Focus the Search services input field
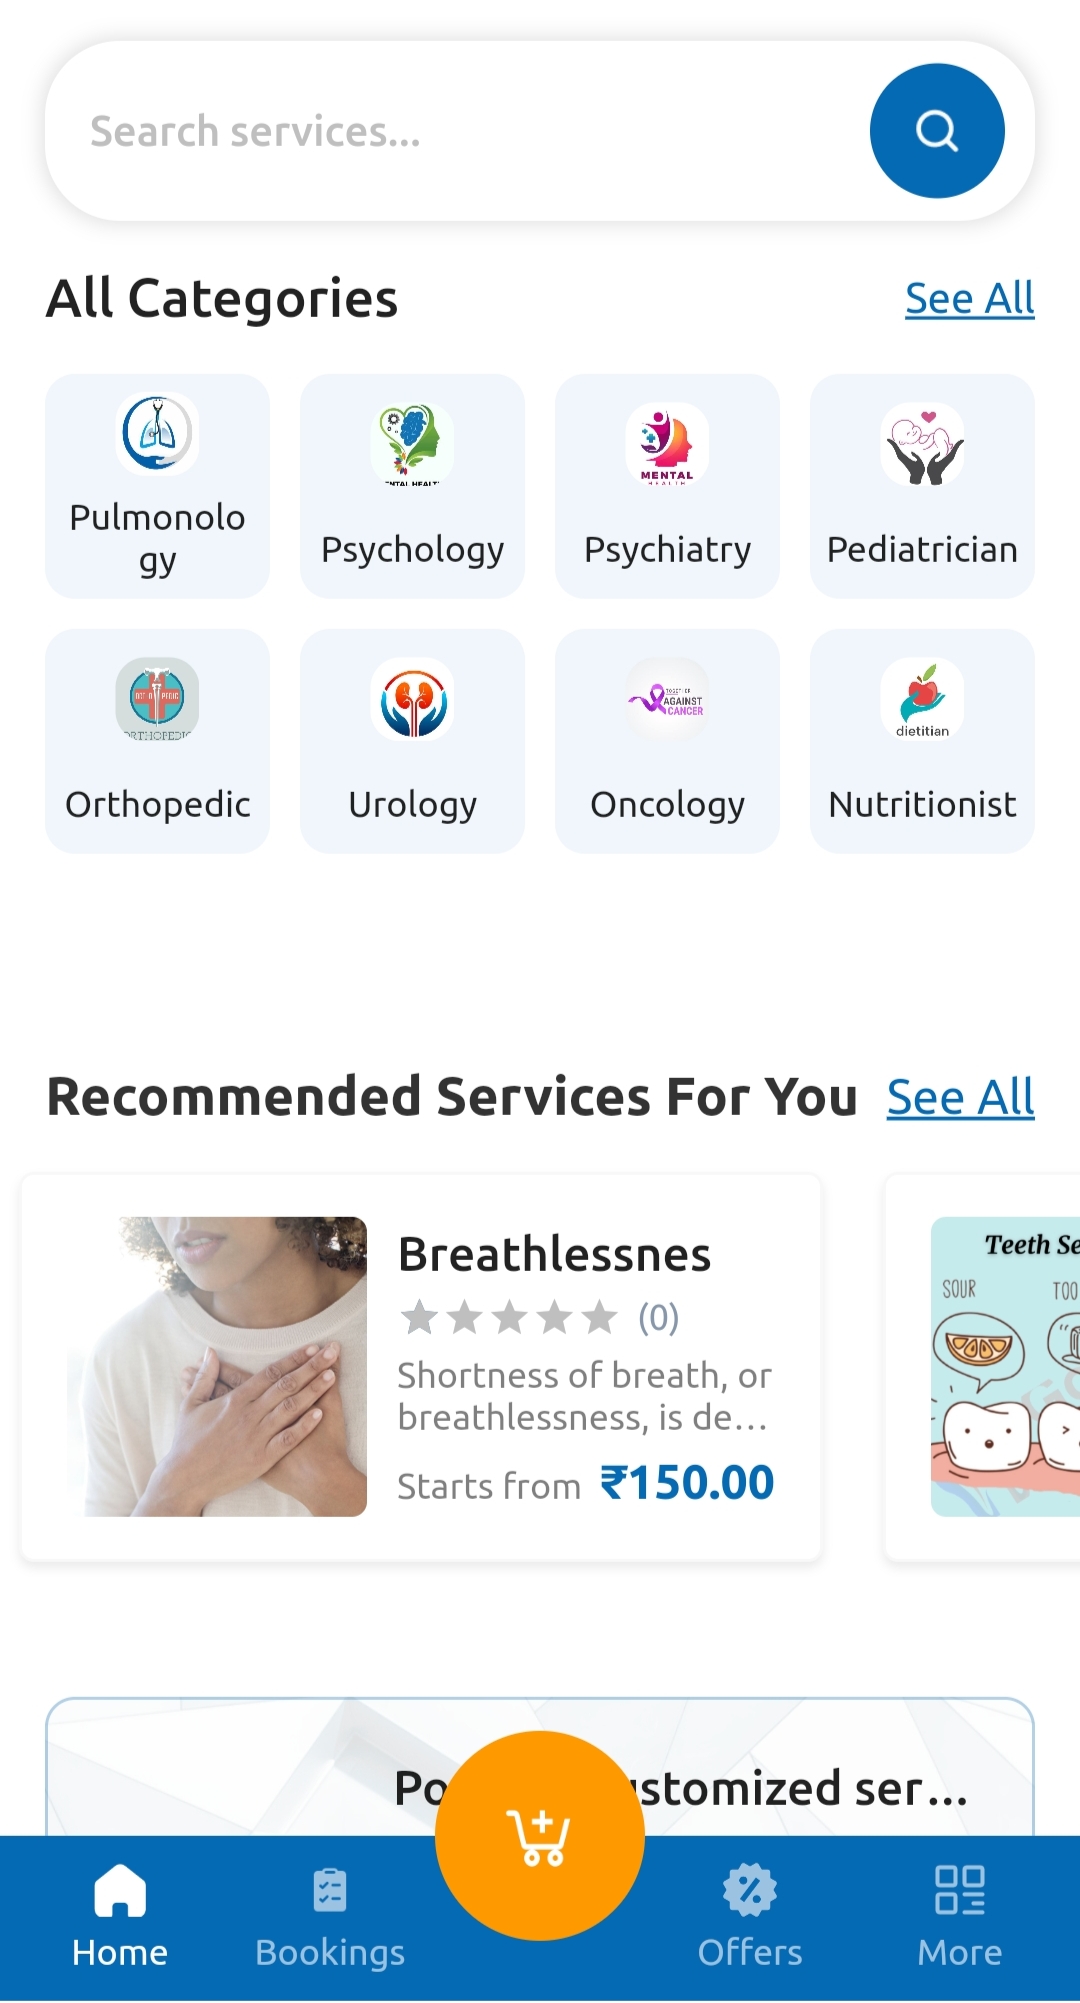 coord(450,131)
